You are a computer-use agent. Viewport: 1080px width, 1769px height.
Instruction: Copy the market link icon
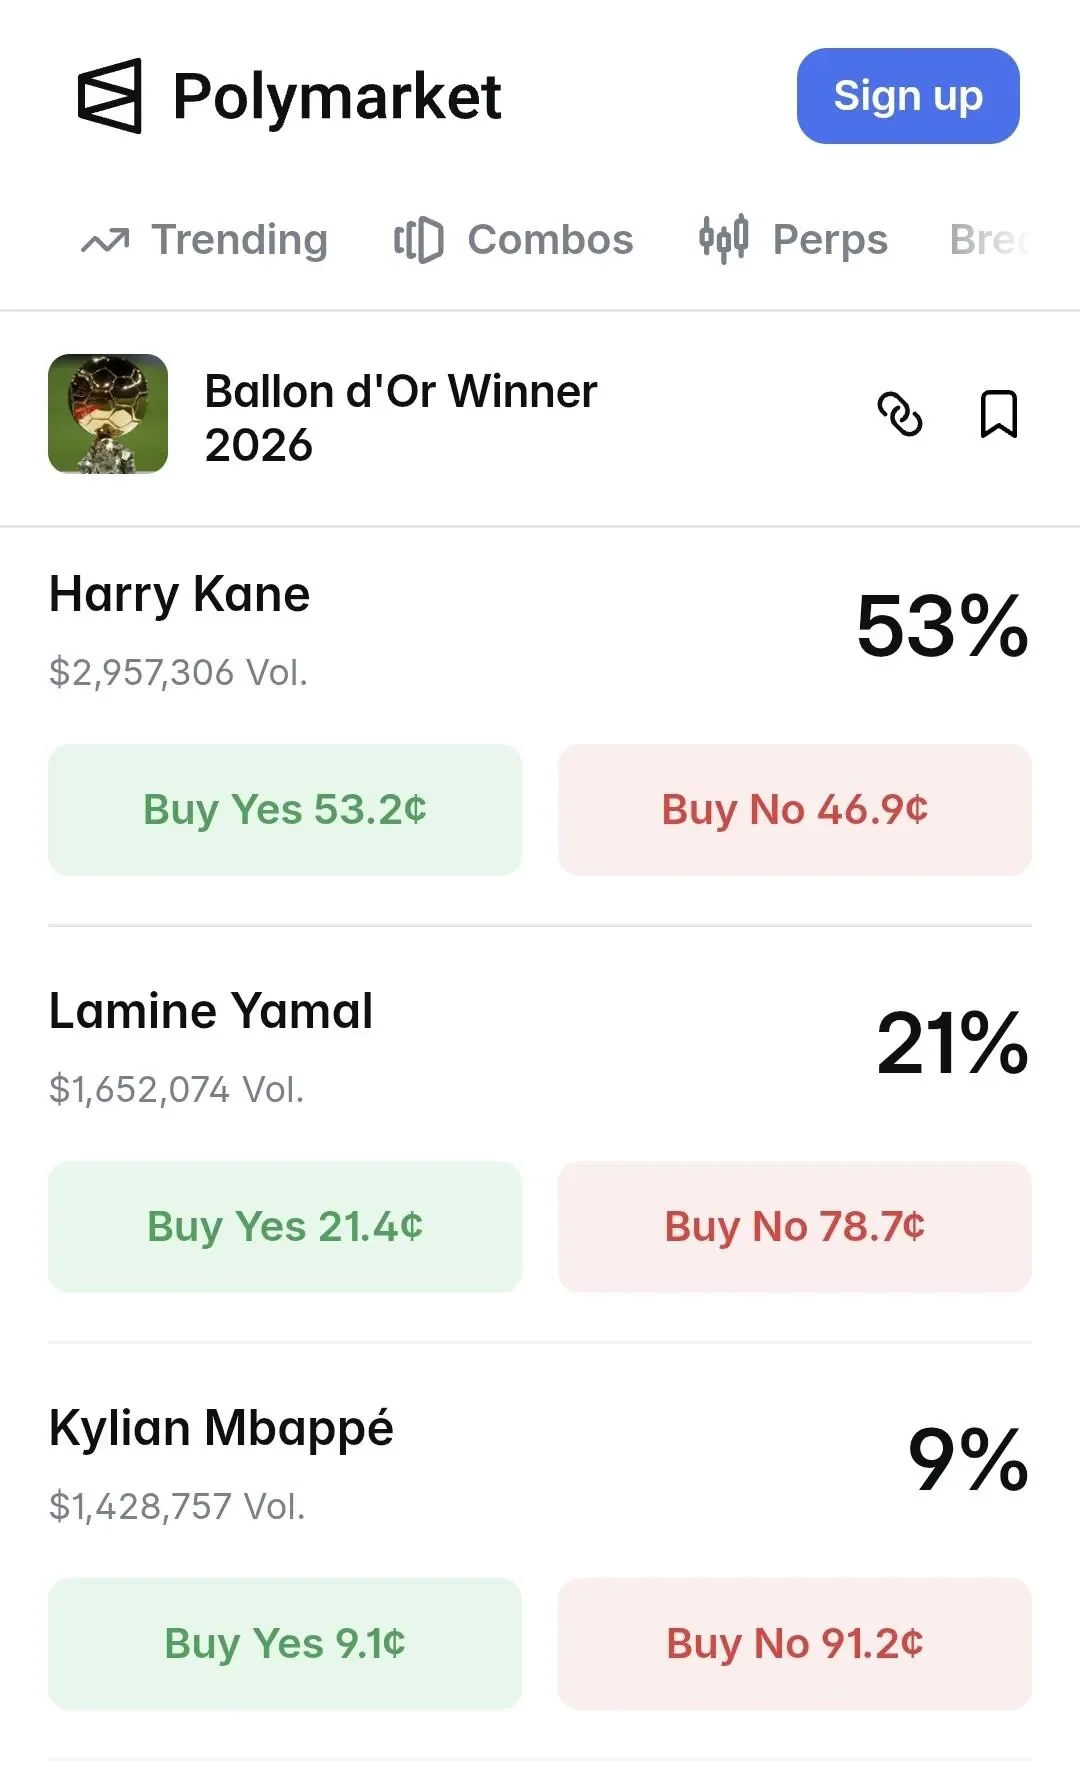[x=900, y=414]
